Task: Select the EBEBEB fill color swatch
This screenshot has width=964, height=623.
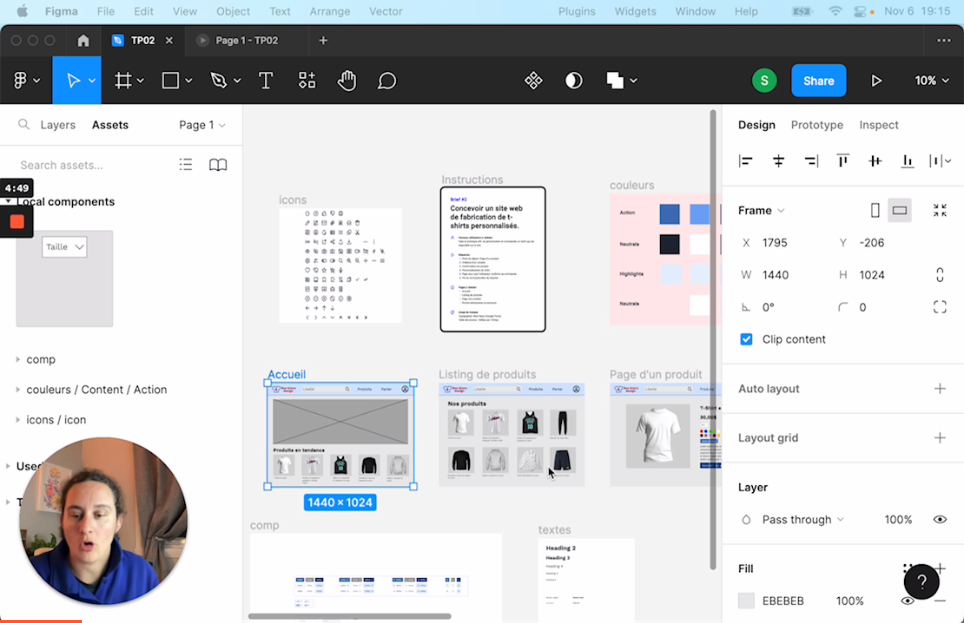Action: click(746, 601)
